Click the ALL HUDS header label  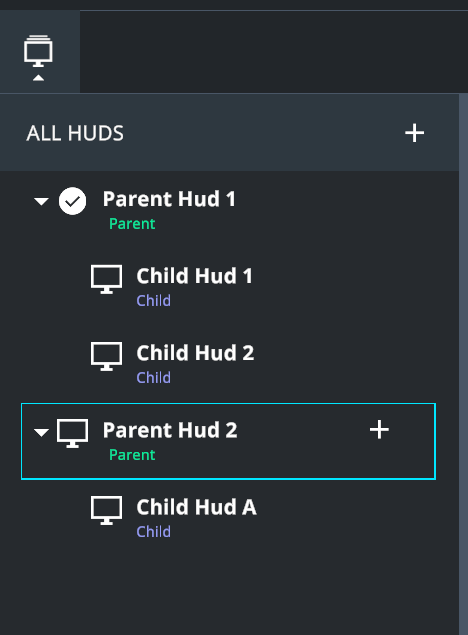(x=75, y=133)
